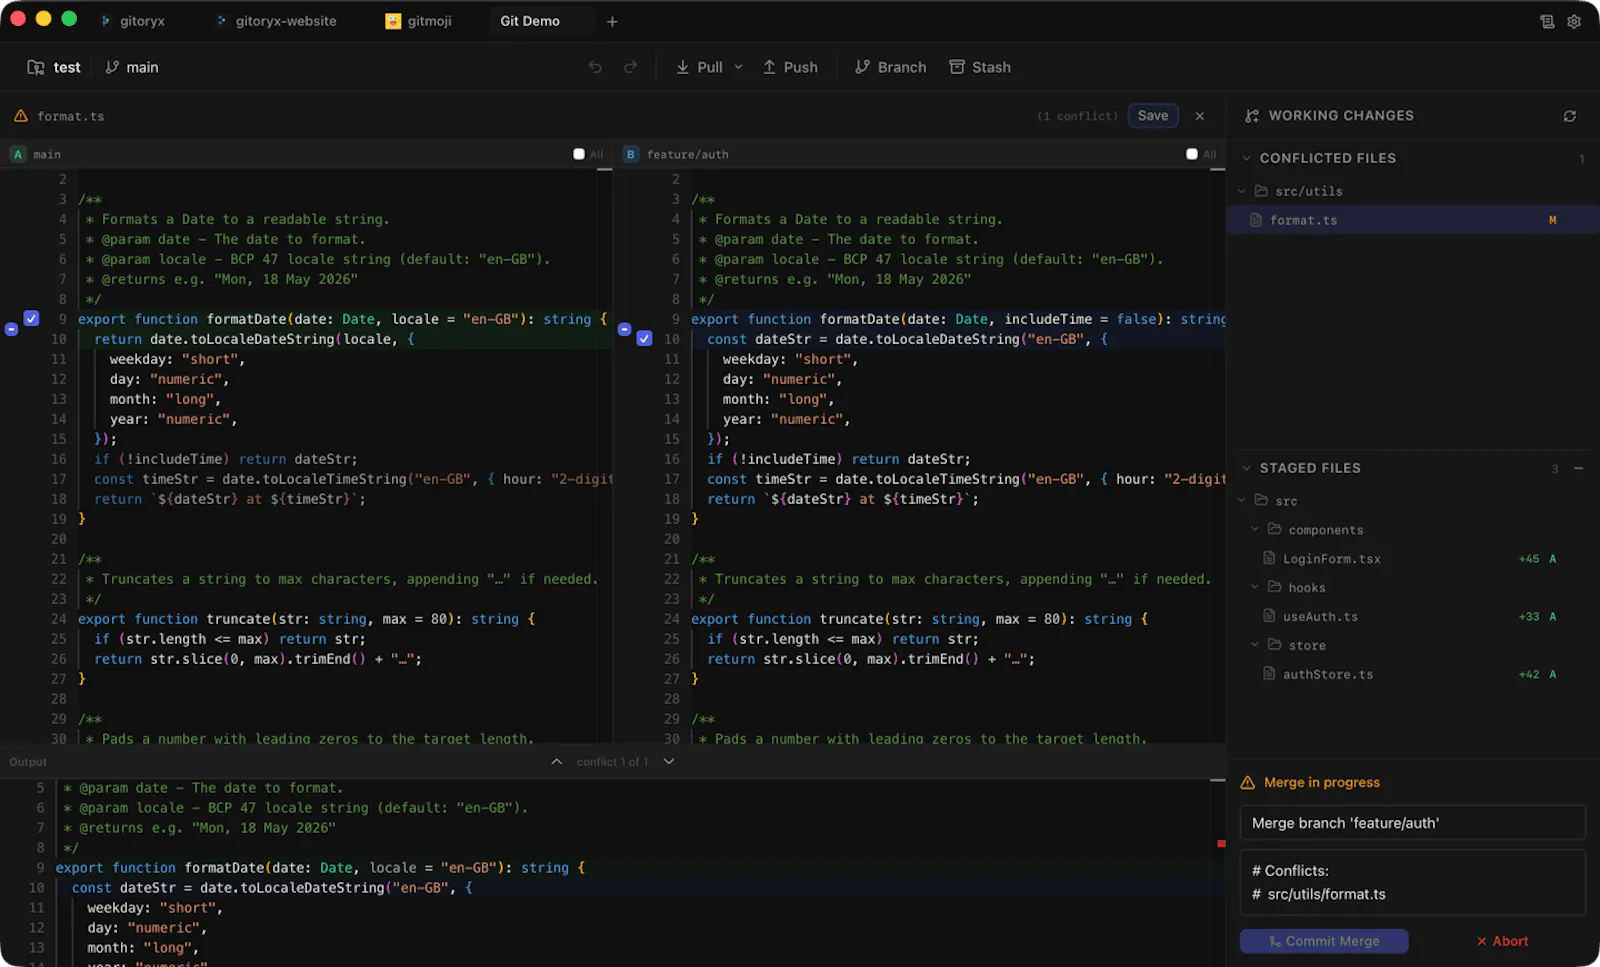Image resolution: width=1600 pixels, height=967 pixels.
Task: Click the hooks folder icon
Action: 1275,587
